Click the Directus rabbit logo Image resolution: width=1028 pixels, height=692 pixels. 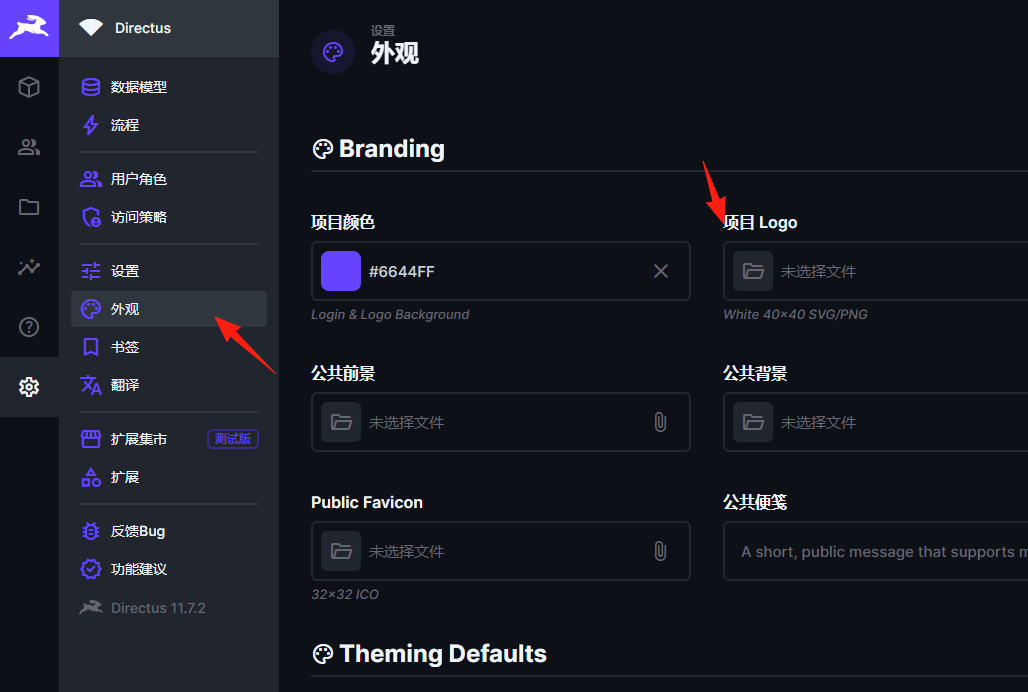click(29, 28)
